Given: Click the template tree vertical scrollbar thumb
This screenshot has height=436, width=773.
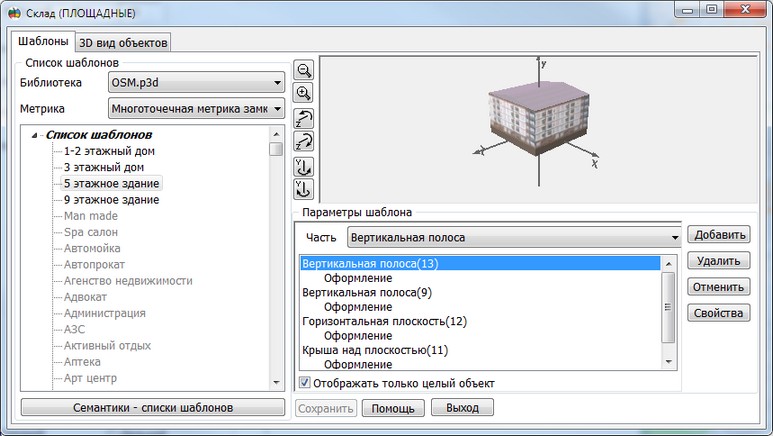Looking at the screenshot, I should point(275,150).
